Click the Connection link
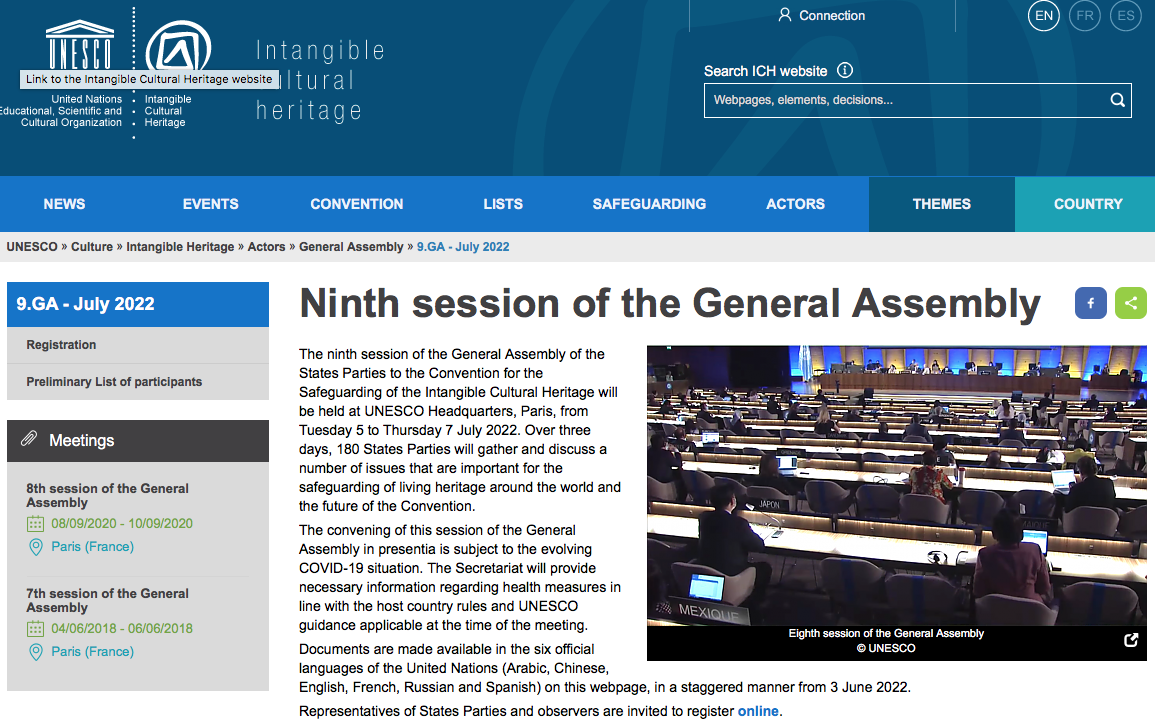The width and height of the screenshot is (1155, 724). 832,15
